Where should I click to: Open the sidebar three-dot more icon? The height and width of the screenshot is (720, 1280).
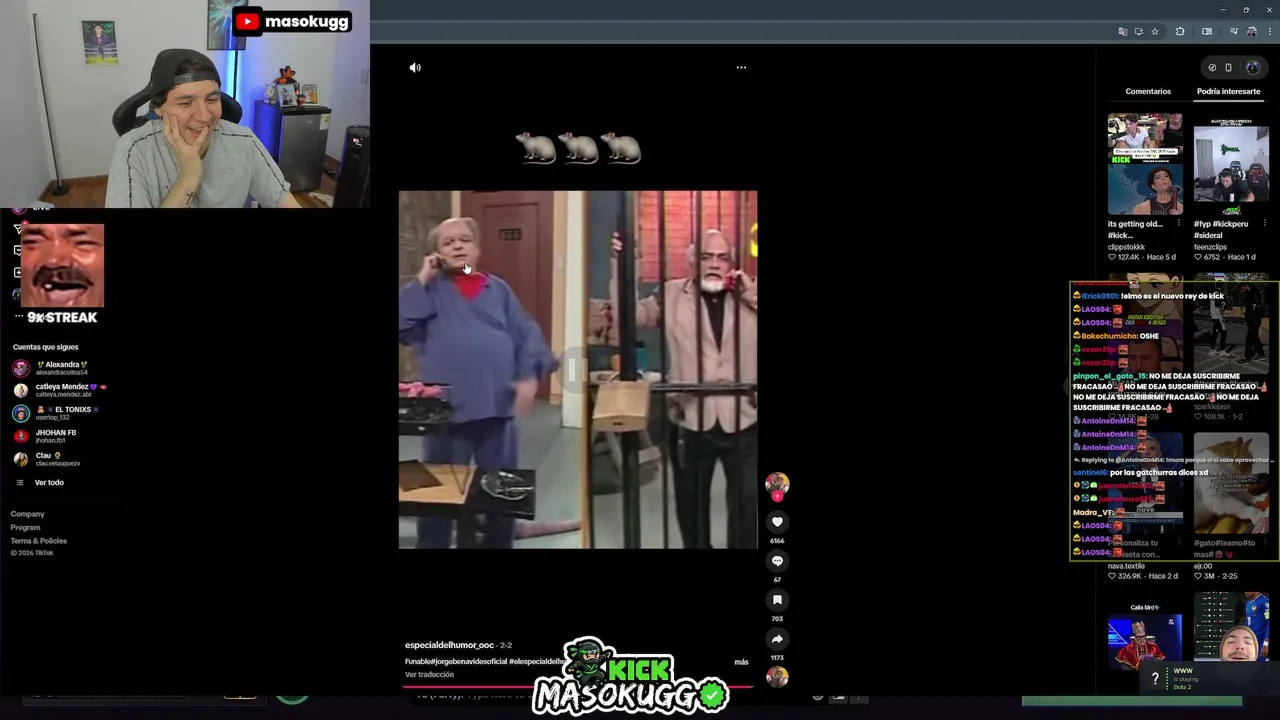pos(18,316)
